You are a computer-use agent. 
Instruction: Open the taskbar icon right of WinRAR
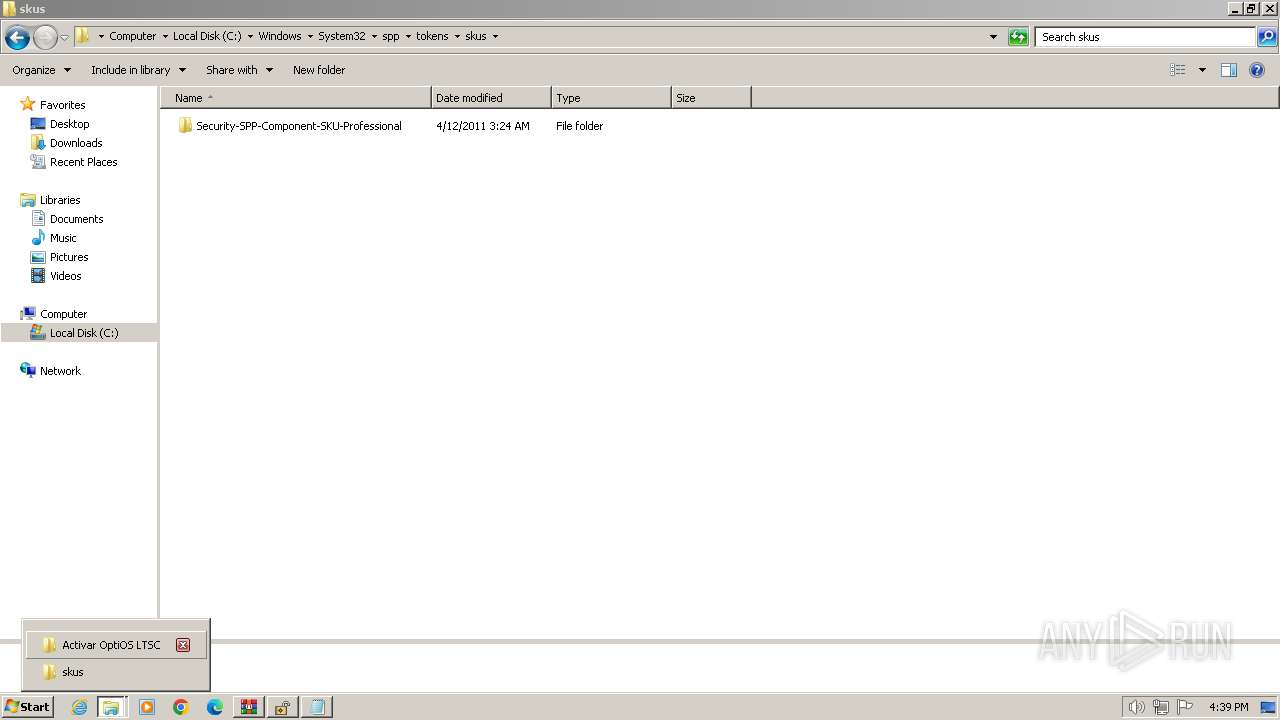pyautogui.click(x=283, y=707)
